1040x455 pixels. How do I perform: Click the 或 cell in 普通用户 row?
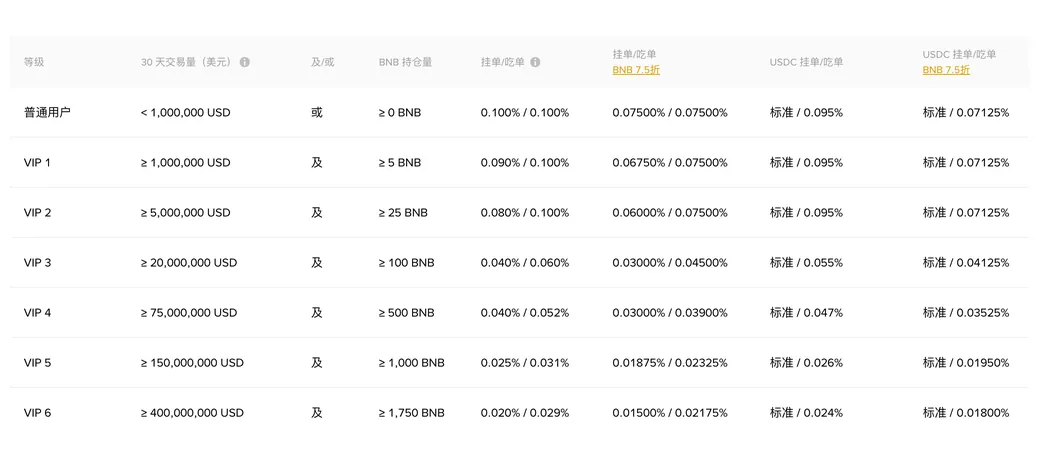tap(316, 113)
